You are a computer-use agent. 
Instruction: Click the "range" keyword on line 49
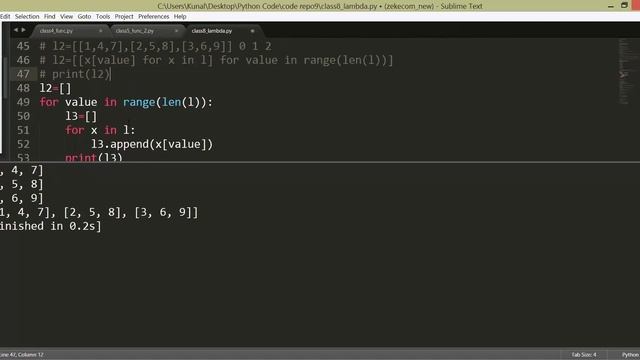tap(139, 102)
